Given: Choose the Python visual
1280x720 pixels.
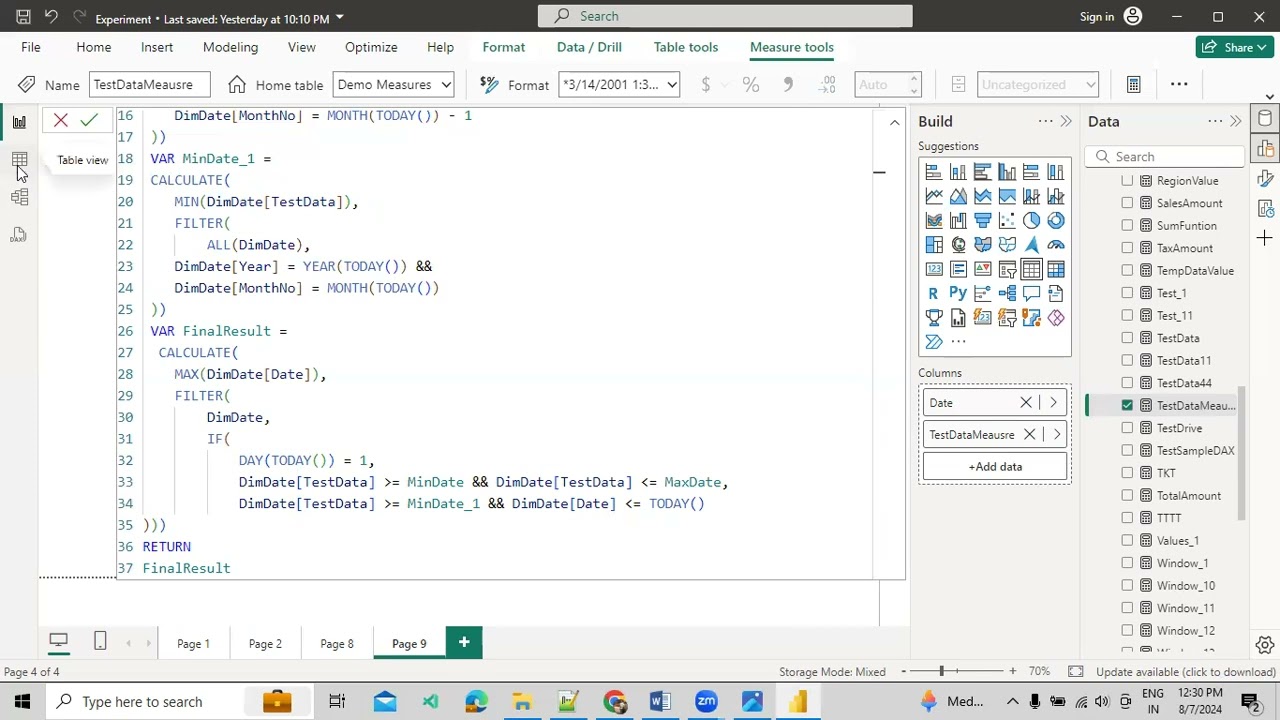Looking at the screenshot, I should point(958,294).
